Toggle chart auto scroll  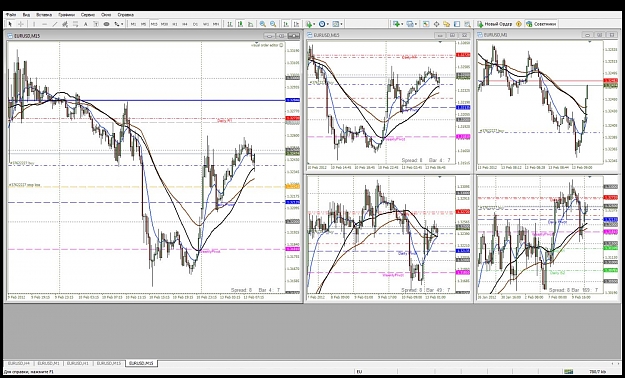click(x=286, y=24)
